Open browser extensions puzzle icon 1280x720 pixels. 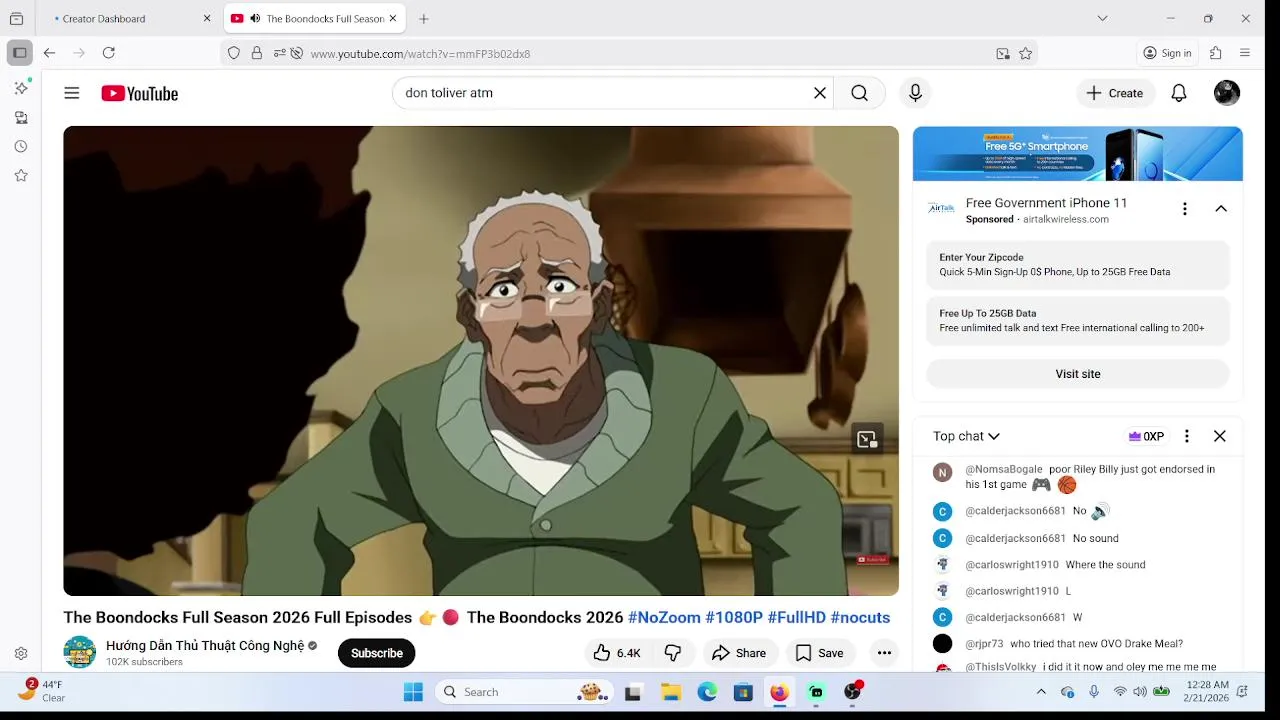coord(1216,53)
